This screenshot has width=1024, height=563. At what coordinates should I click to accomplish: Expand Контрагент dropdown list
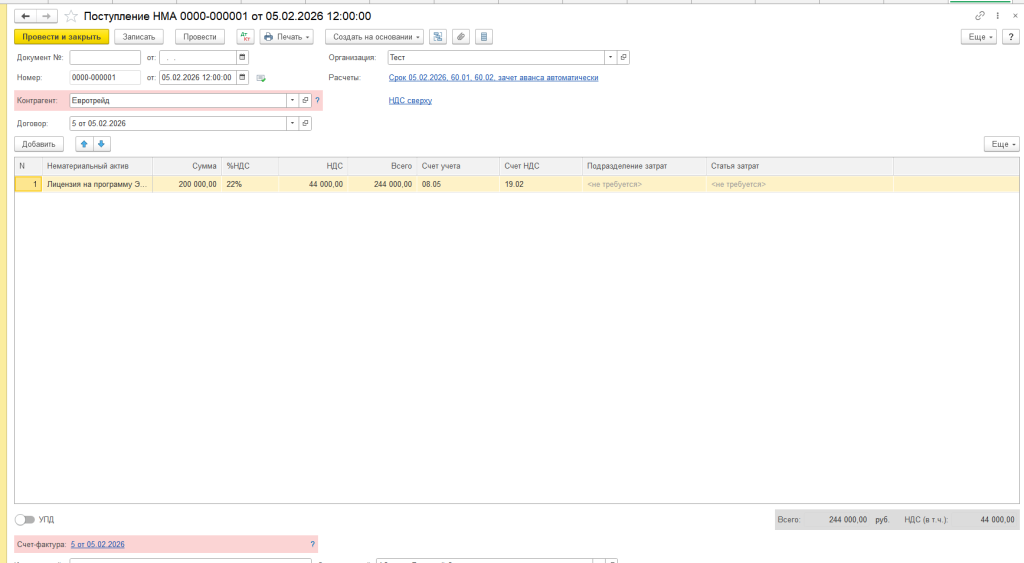pos(292,101)
